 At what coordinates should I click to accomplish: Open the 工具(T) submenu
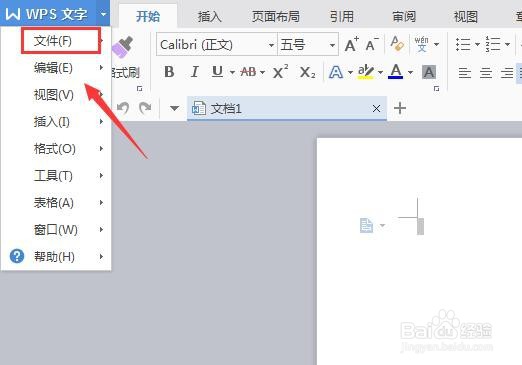pos(56,176)
